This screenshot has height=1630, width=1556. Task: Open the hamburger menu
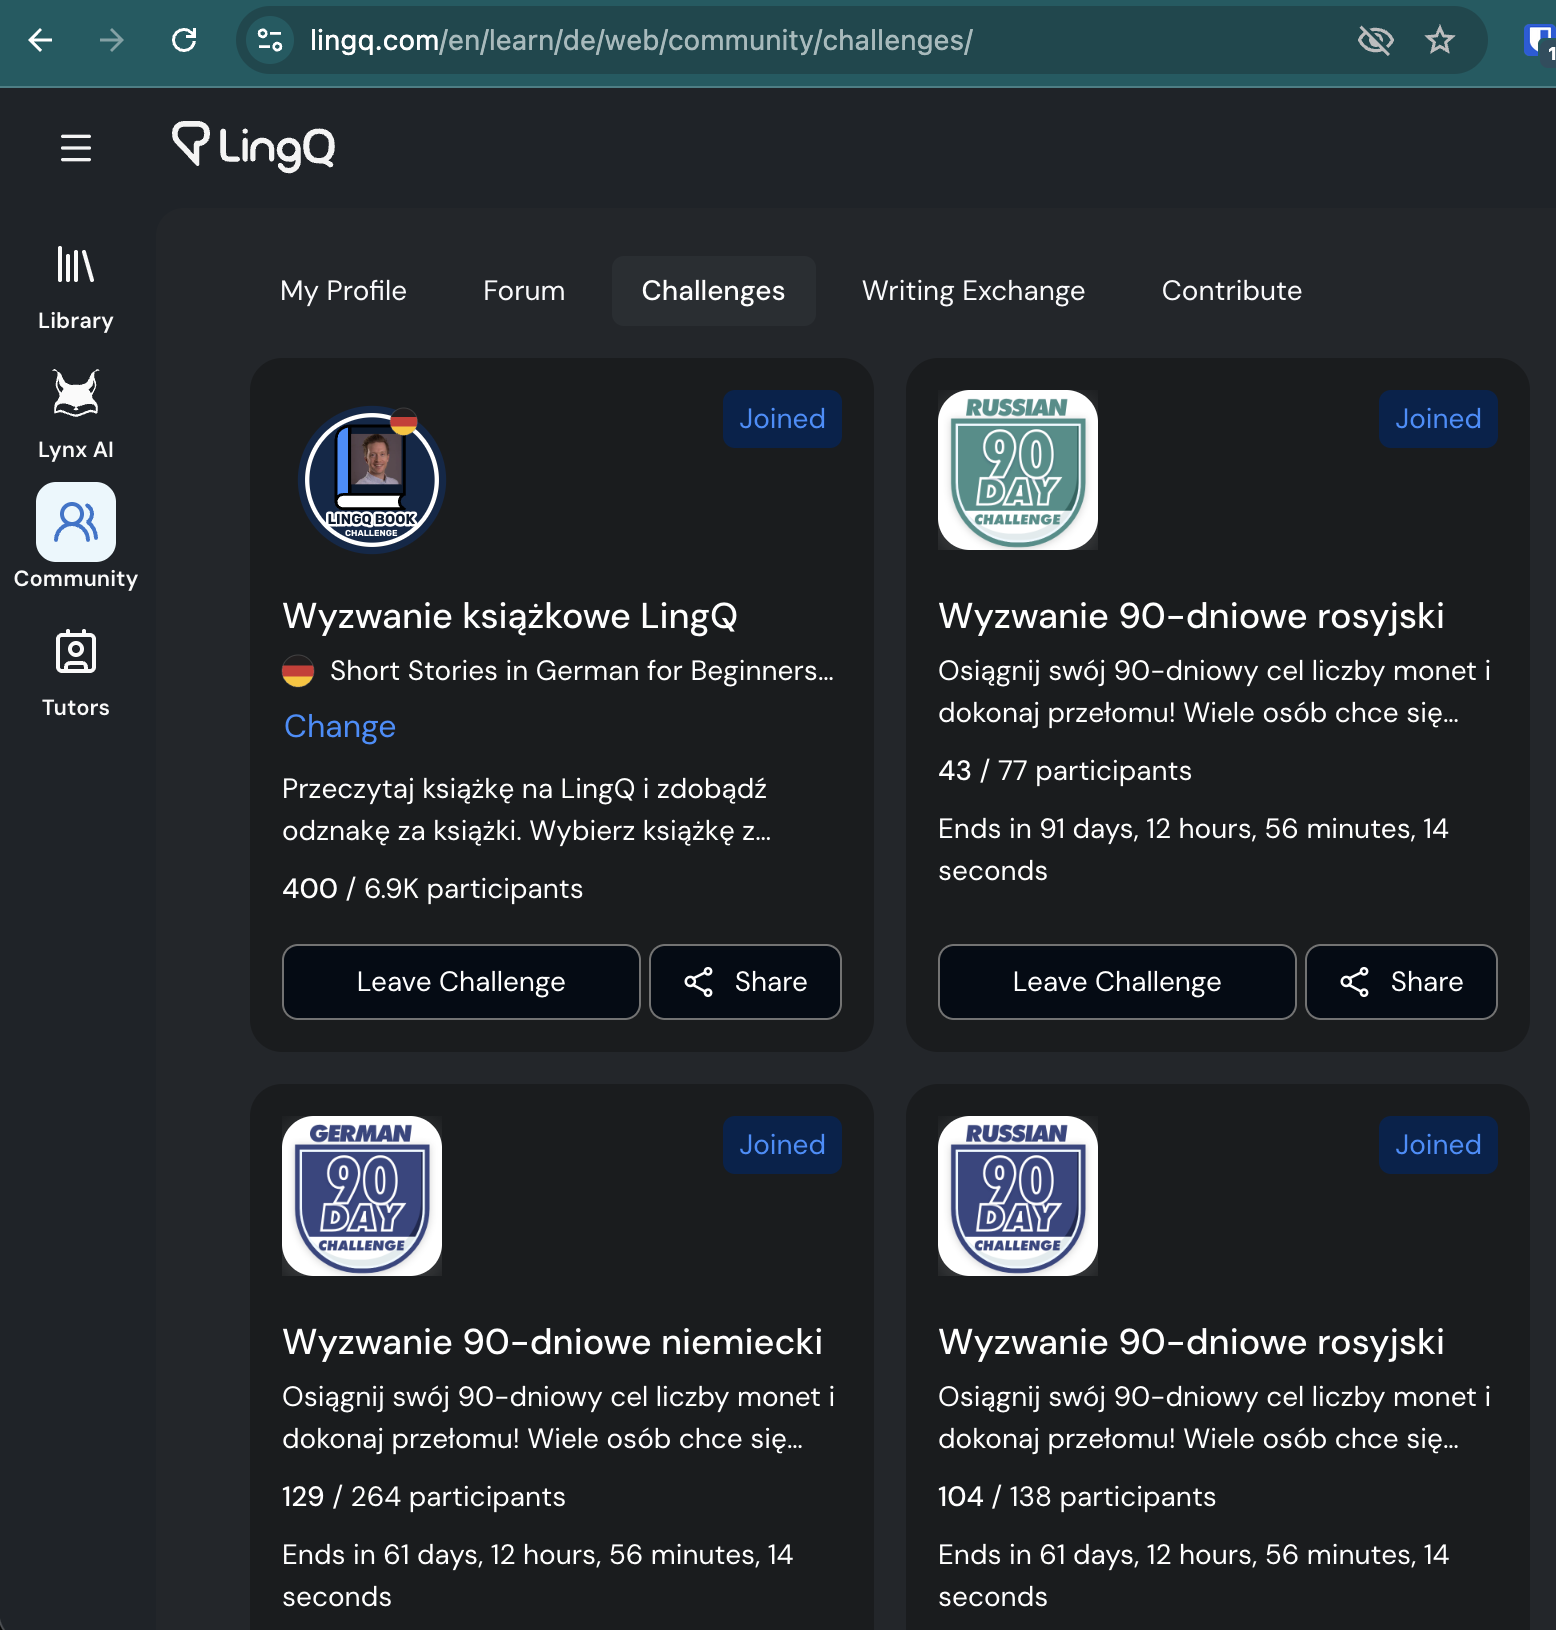point(76,148)
